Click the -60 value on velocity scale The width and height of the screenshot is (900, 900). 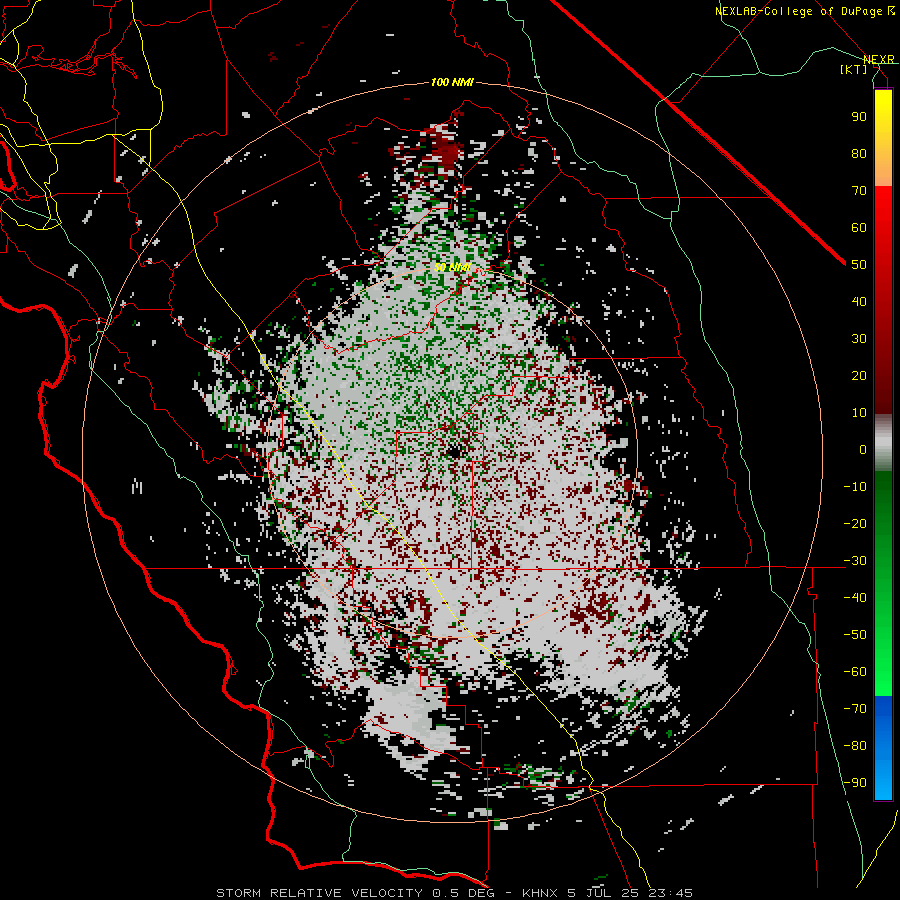(x=855, y=672)
